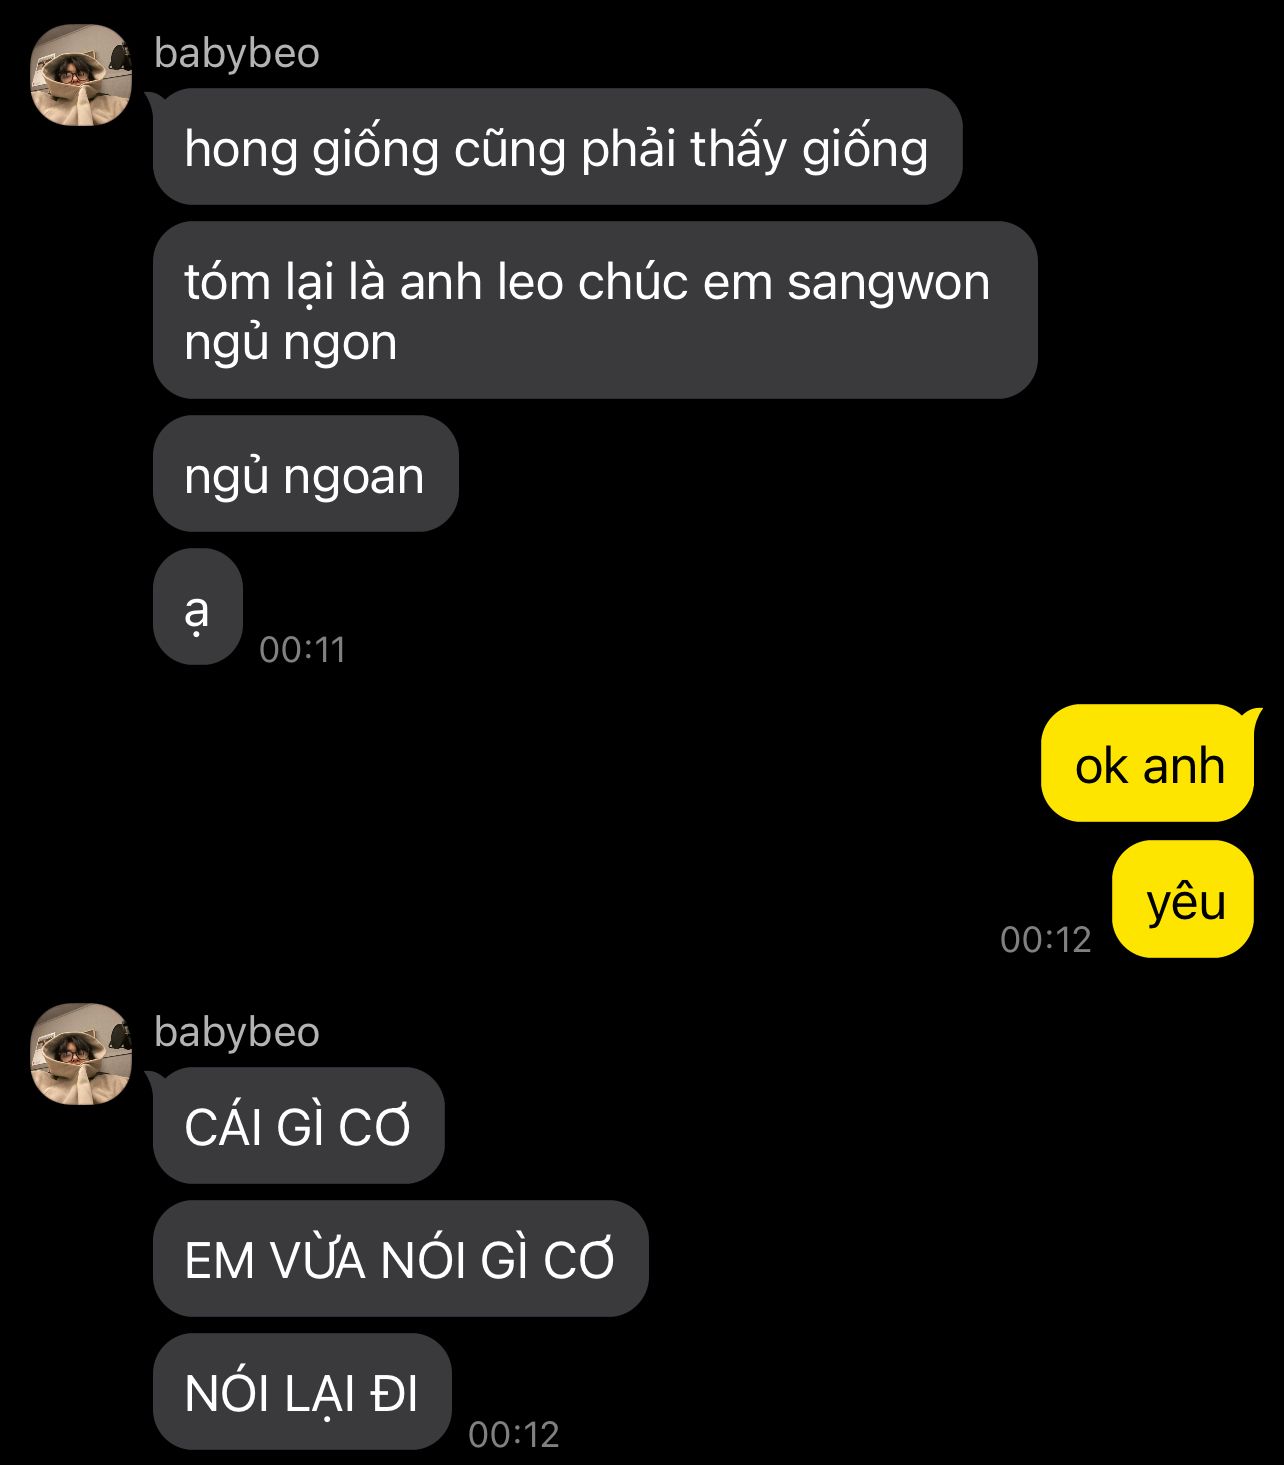Tap babybeo's avatar beside 'CÁI GÌ CƠ'
Image resolution: width=1284 pixels, height=1465 pixels.
81,1054
